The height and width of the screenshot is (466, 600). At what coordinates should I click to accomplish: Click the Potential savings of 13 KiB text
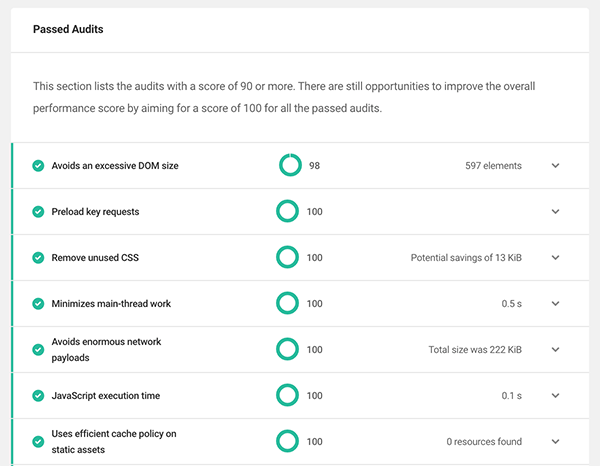point(466,258)
